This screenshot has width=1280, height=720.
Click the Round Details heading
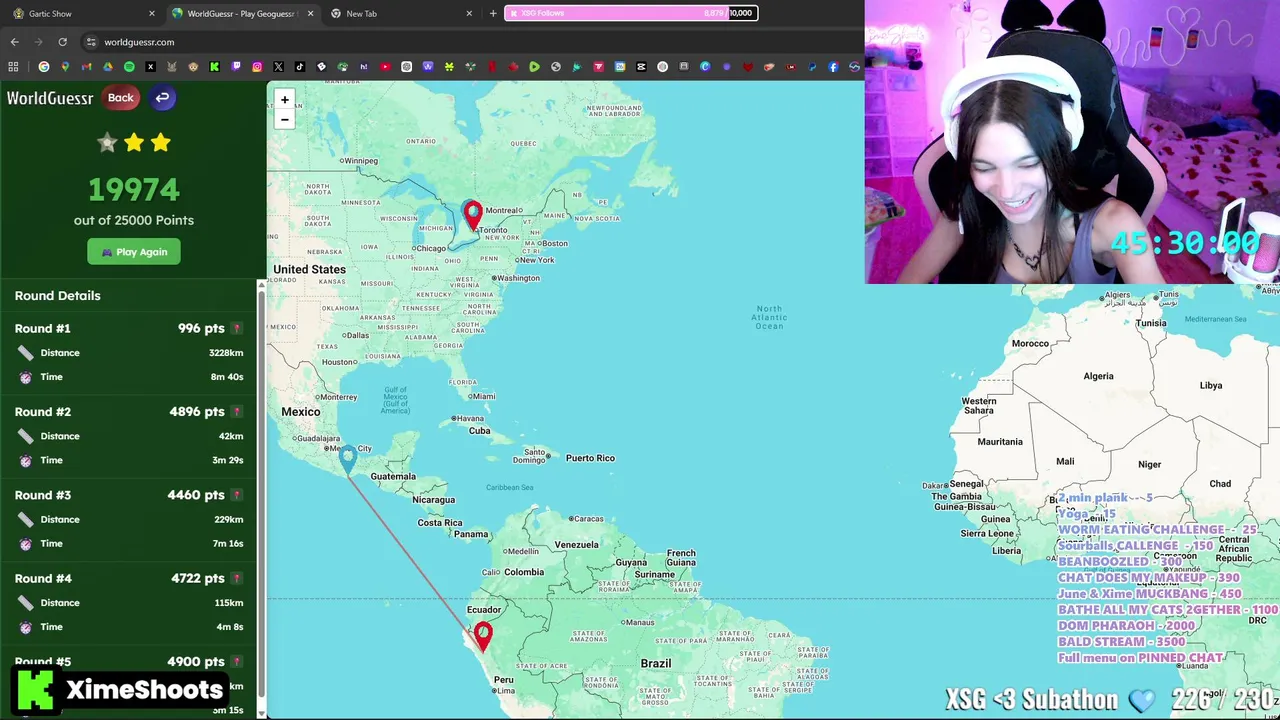(x=57, y=295)
